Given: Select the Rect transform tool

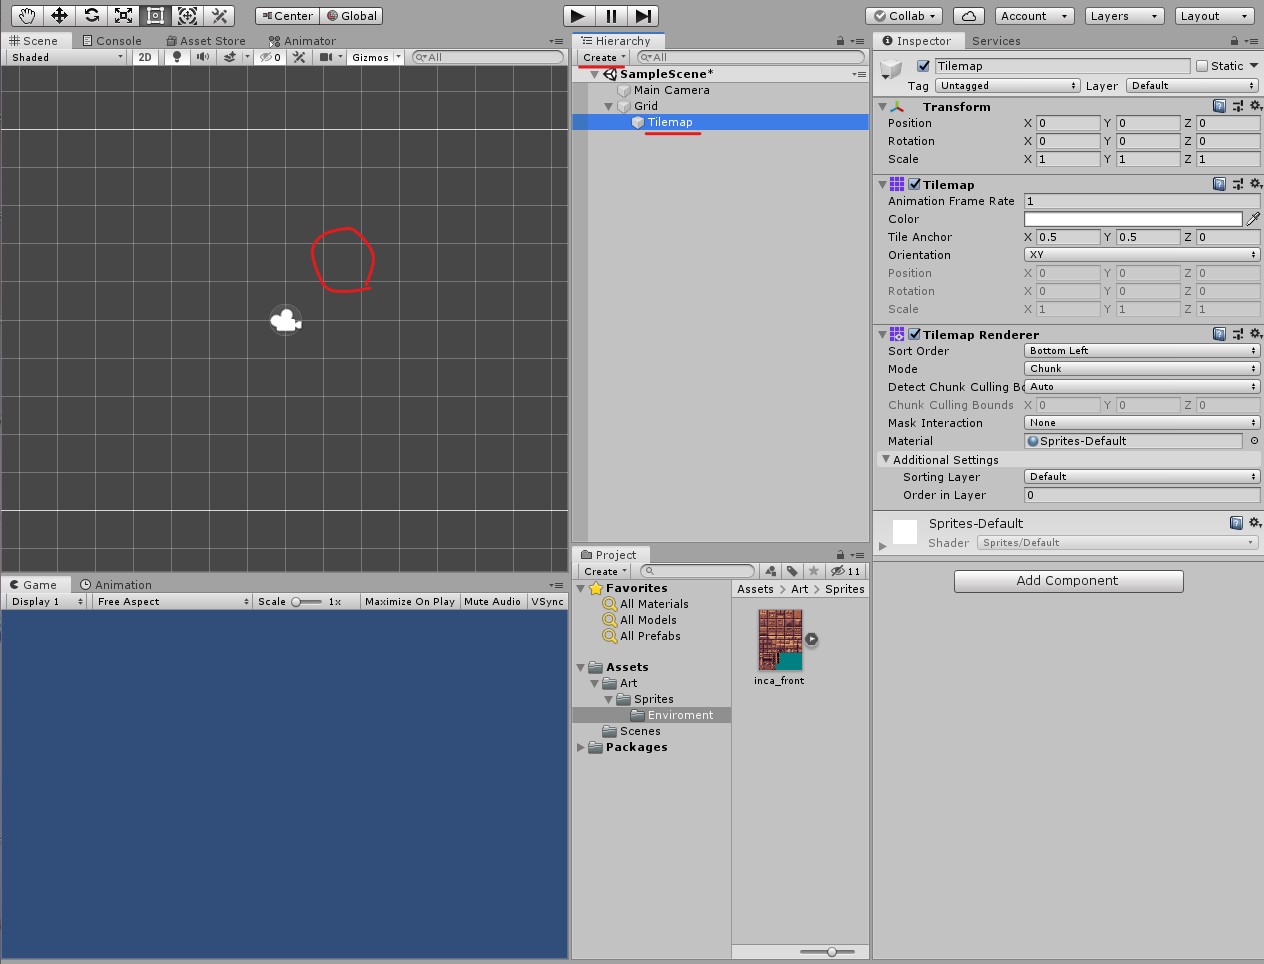Looking at the screenshot, I should 155,15.
